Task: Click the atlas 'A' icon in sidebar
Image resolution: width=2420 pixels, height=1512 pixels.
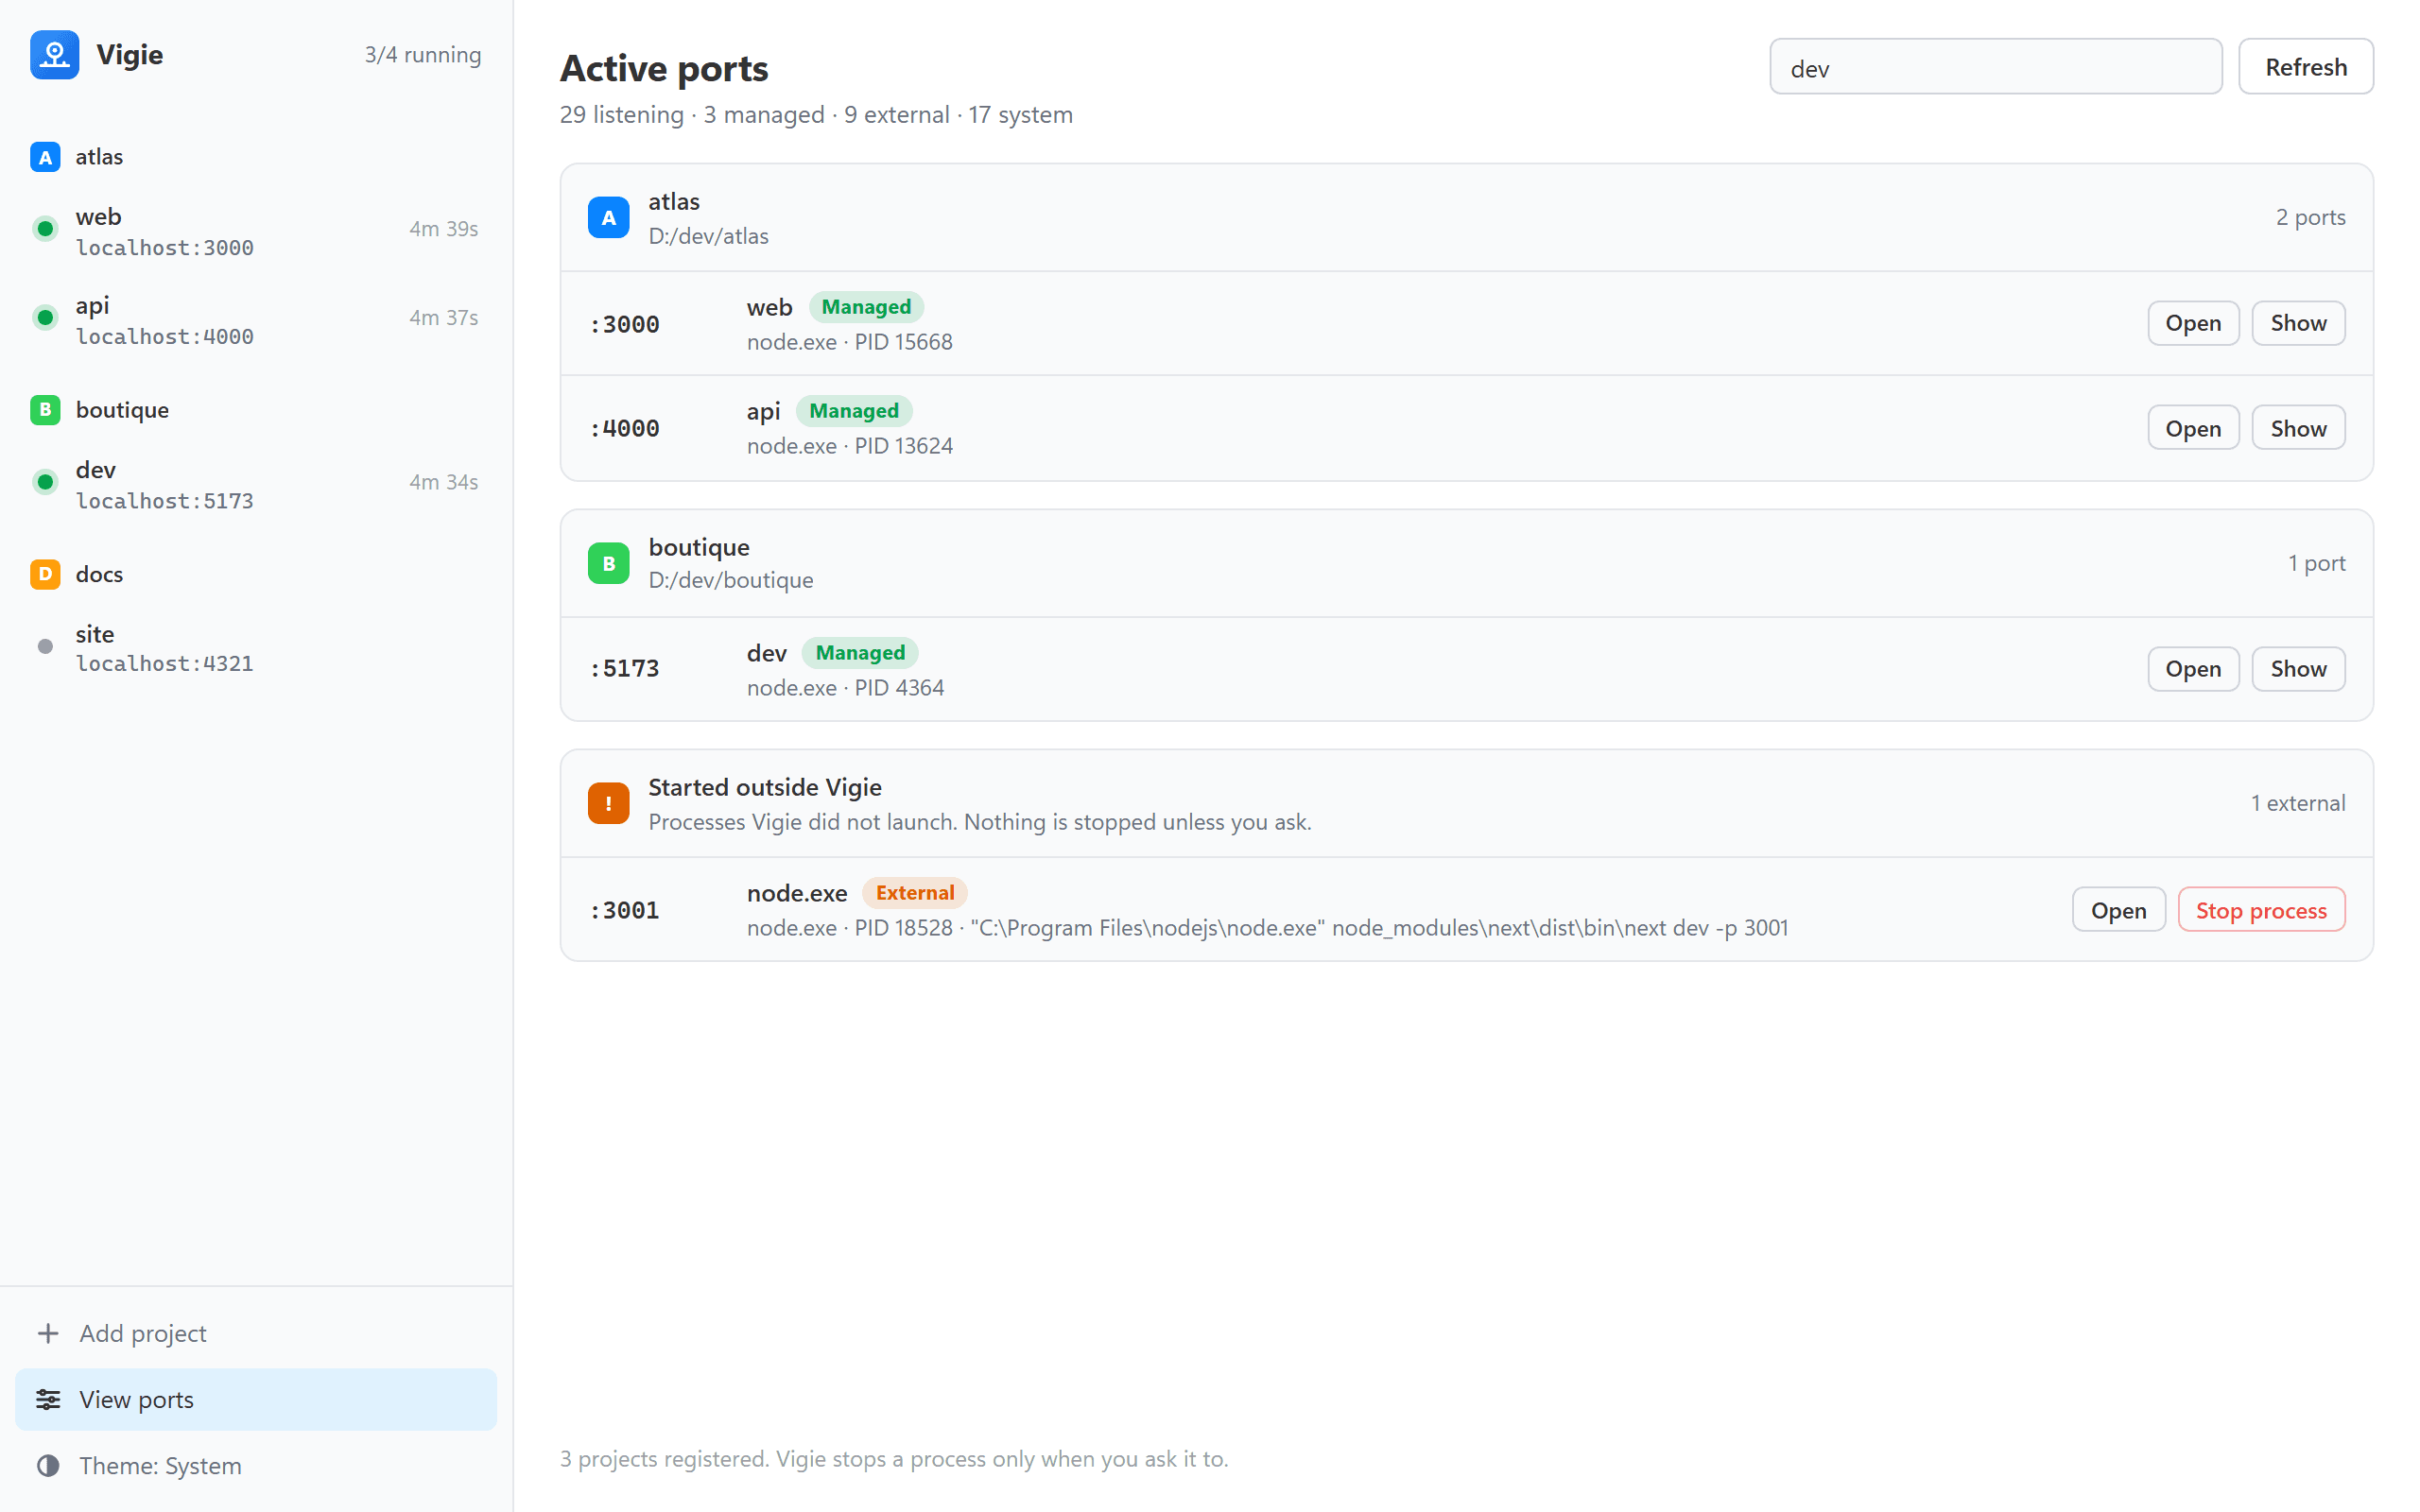Action: (45, 157)
